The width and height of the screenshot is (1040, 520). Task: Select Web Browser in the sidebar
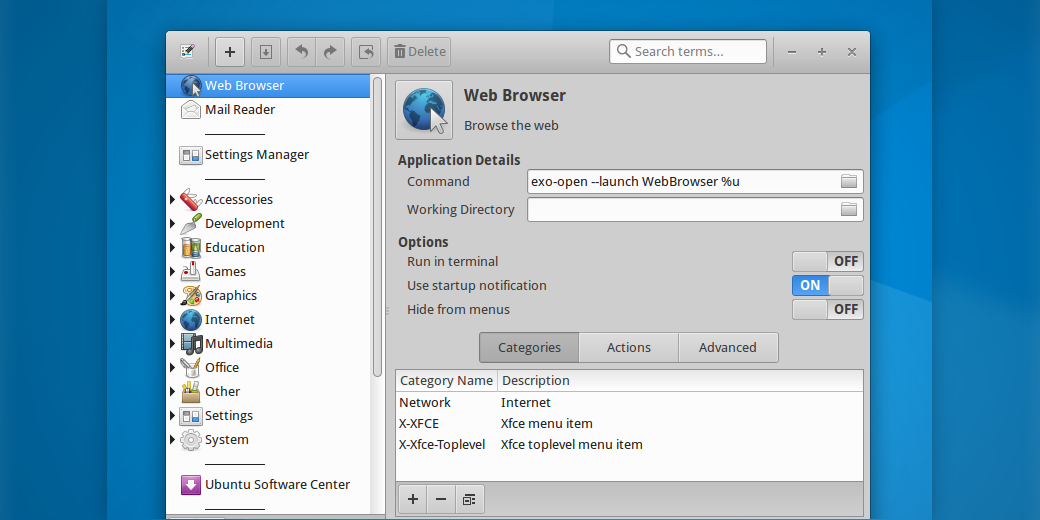(268, 86)
